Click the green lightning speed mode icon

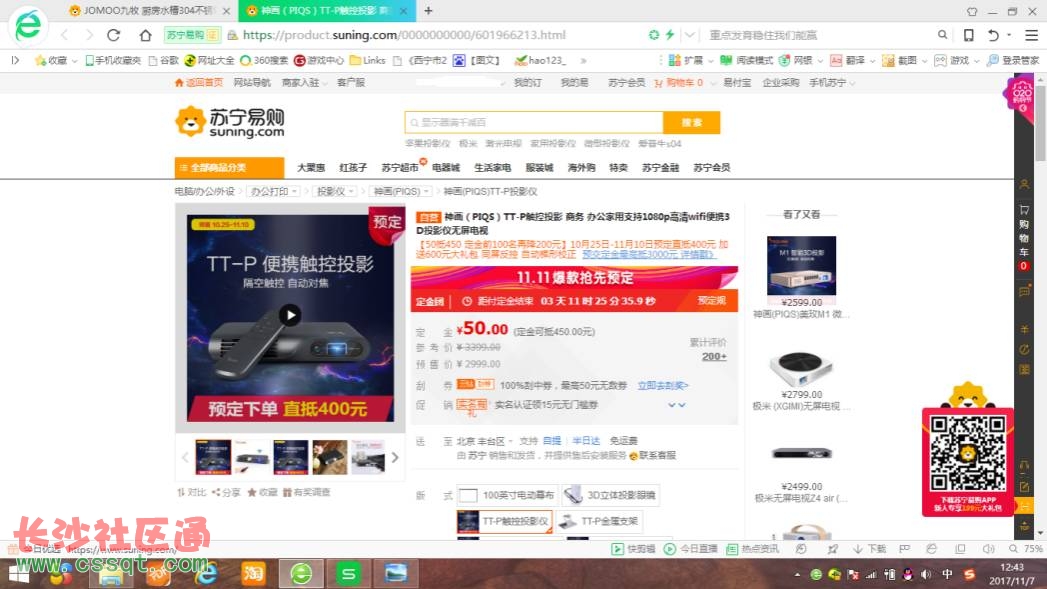(x=670, y=35)
